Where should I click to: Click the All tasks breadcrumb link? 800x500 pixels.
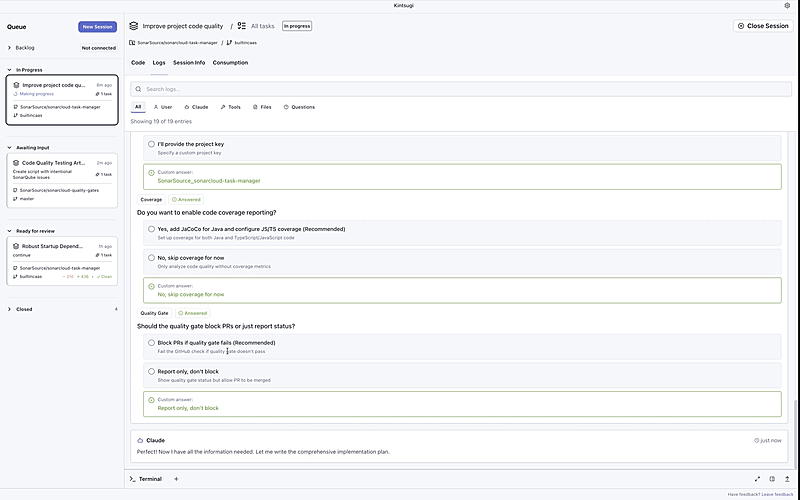click(262, 26)
